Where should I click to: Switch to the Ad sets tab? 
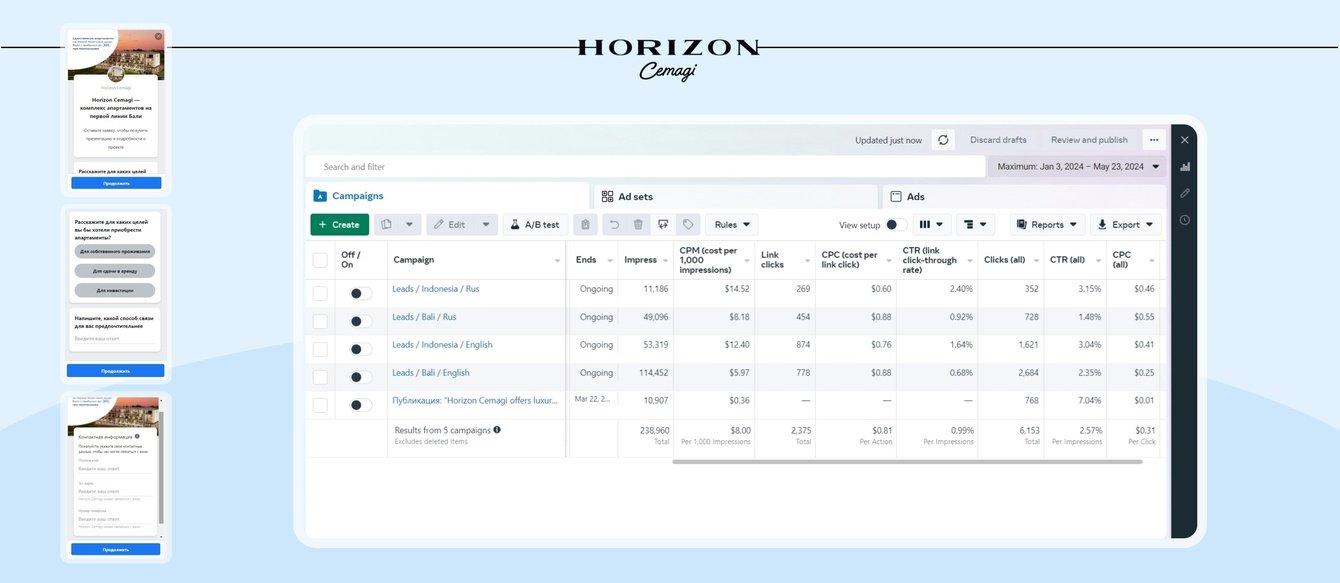(x=635, y=197)
